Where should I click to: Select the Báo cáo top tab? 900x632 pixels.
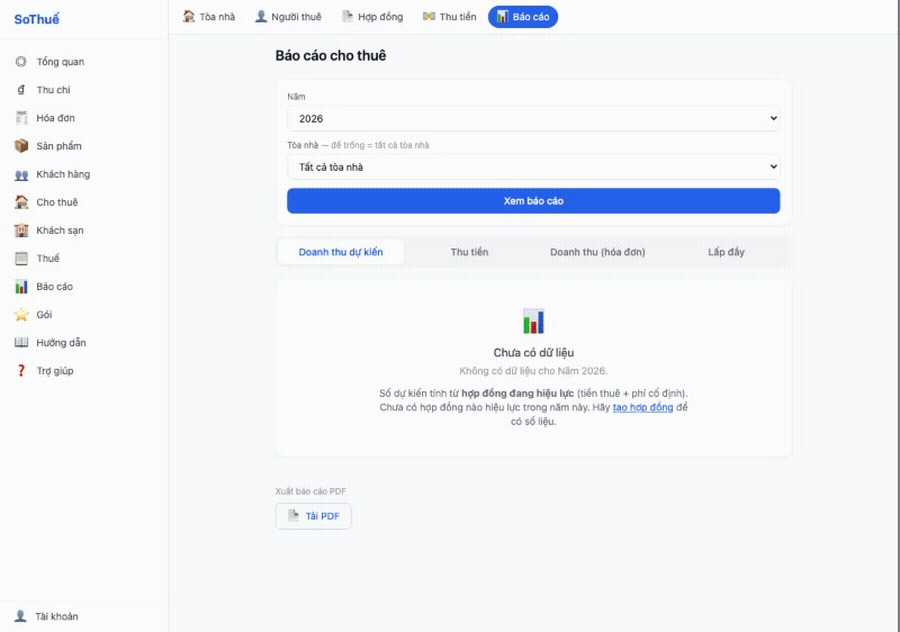tap(523, 17)
